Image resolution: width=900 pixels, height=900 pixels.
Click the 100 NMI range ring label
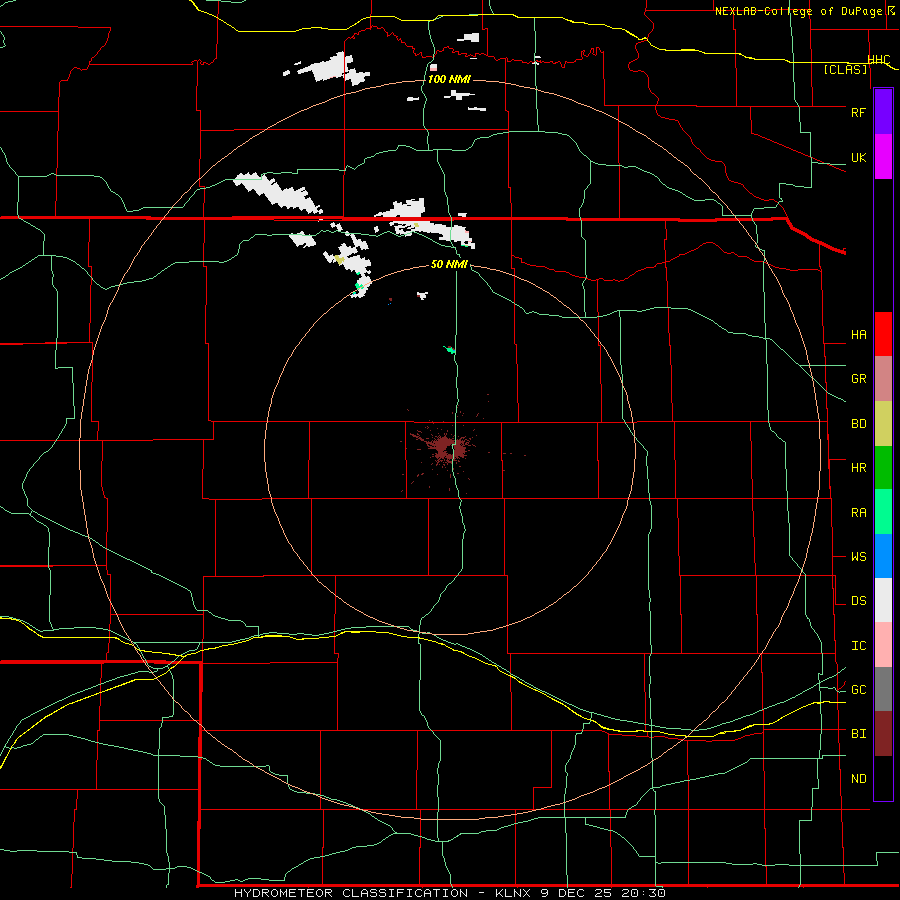click(x=449, y=79)
